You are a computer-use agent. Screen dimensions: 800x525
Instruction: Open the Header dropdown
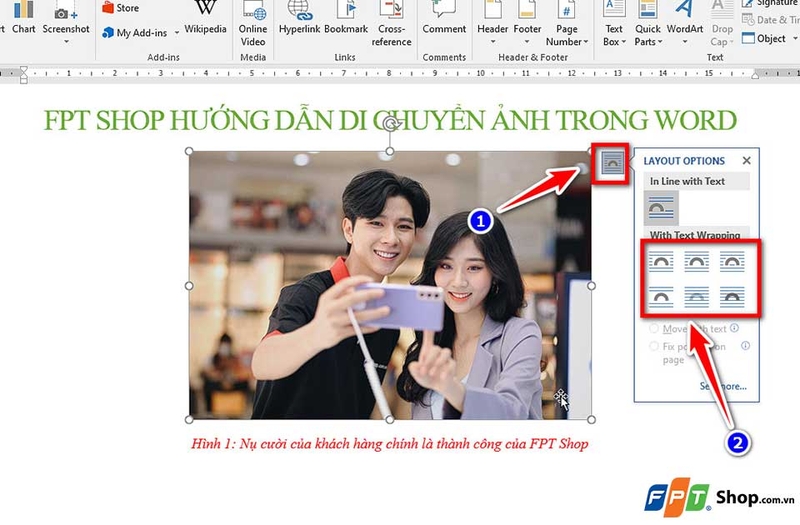pyautogui.click(x=492, y=24)
